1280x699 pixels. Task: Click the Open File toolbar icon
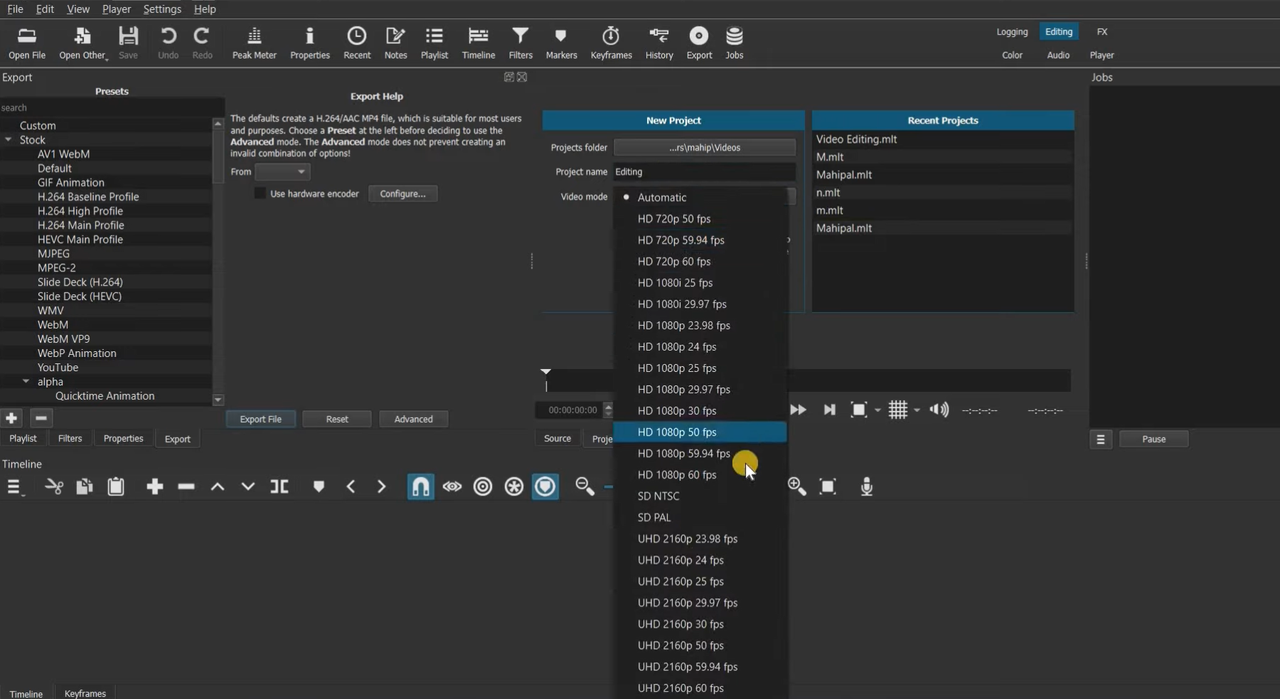pyautogui.click(x=27, y=43)
